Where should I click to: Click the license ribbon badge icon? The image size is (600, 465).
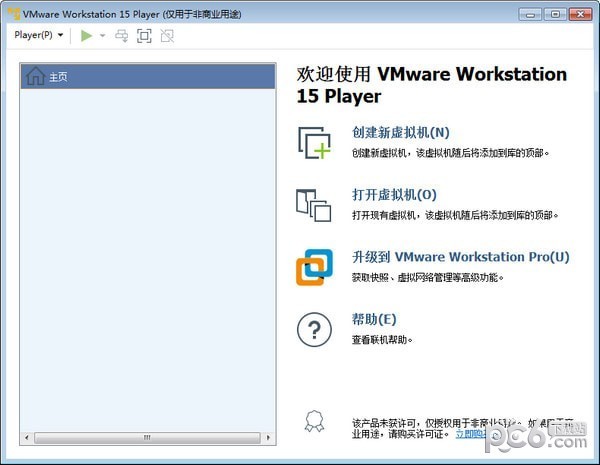coord(314,421)
